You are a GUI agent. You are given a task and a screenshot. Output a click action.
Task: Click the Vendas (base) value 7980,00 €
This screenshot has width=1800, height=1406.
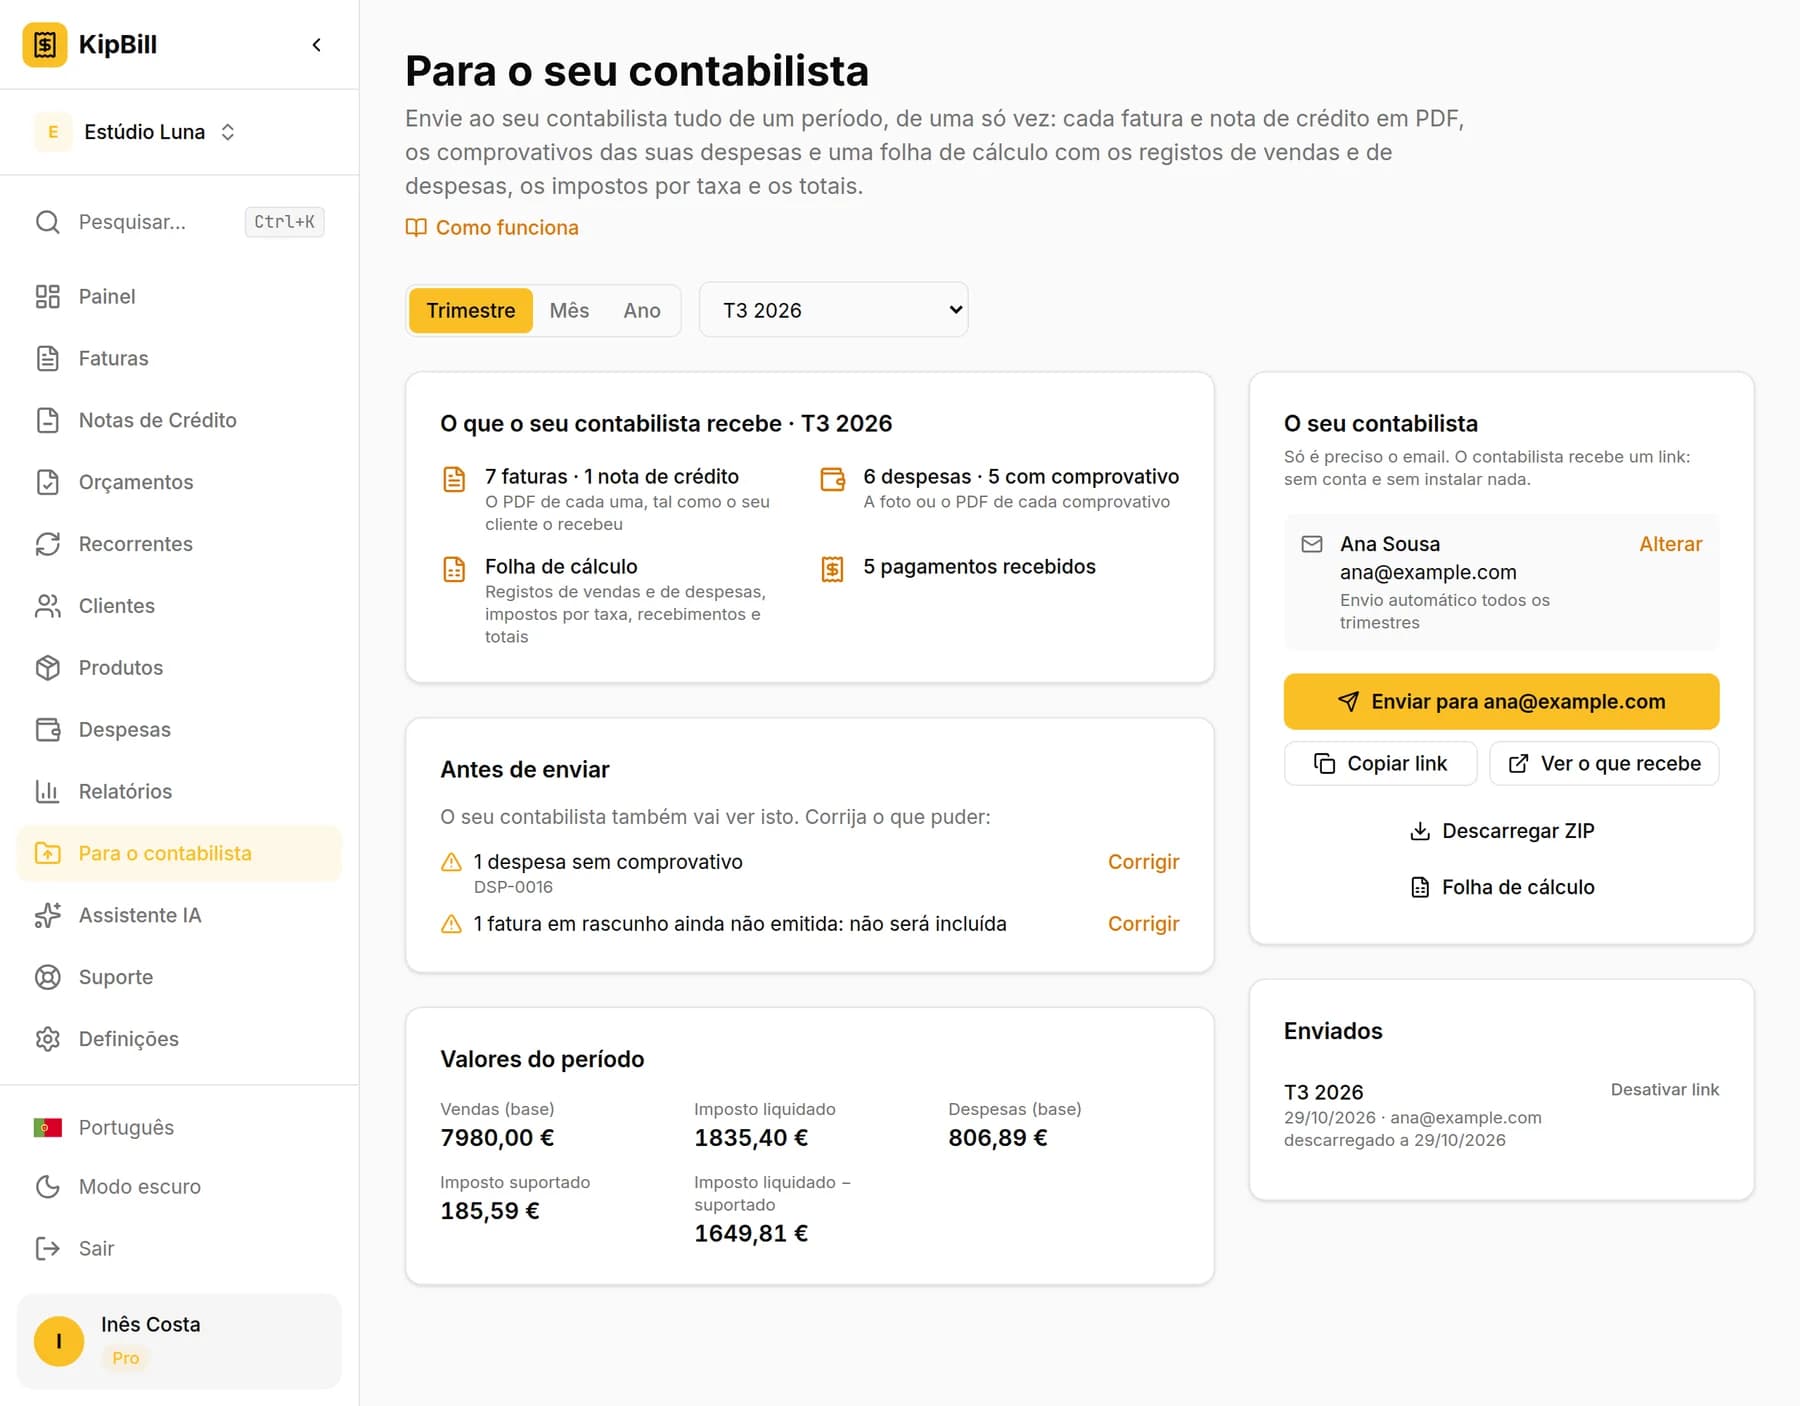tap(497, 1138)
